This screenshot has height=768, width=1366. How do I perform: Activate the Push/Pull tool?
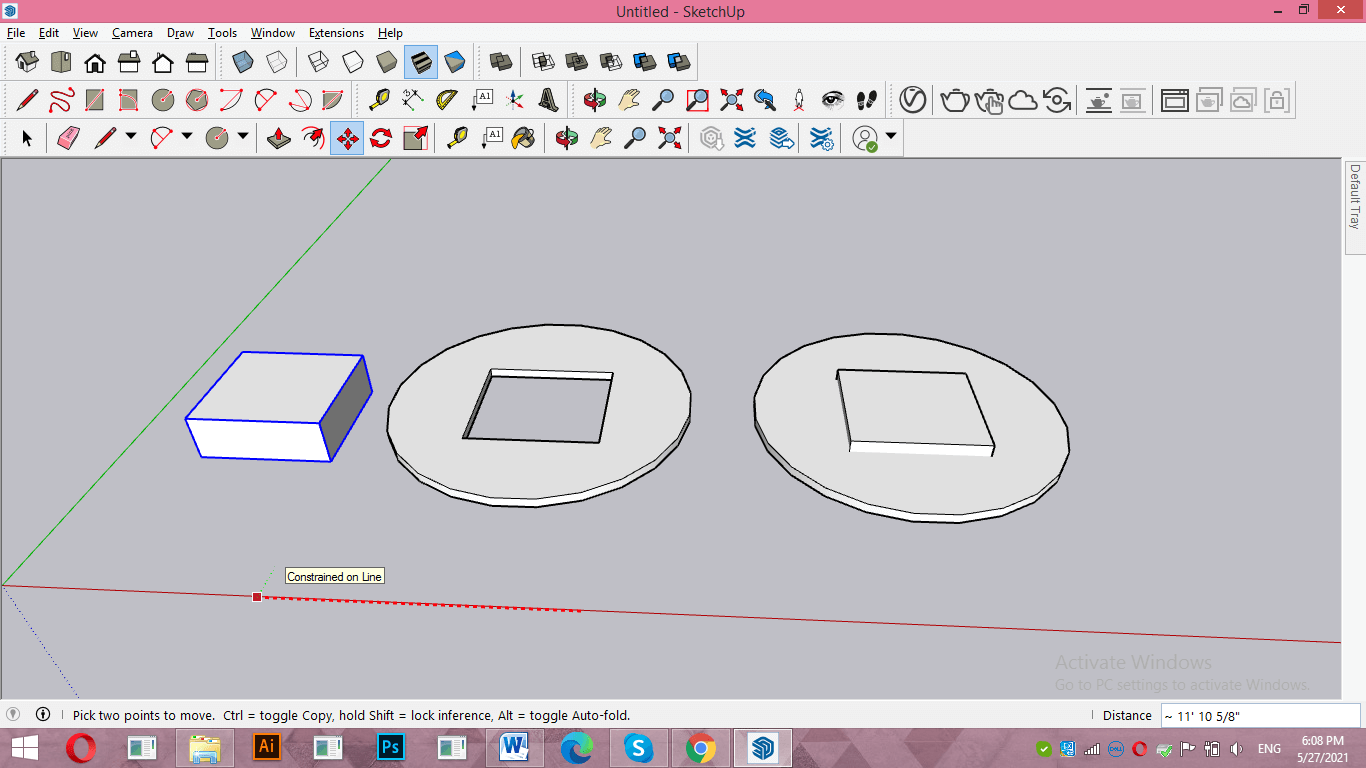(x=280, y=138)
